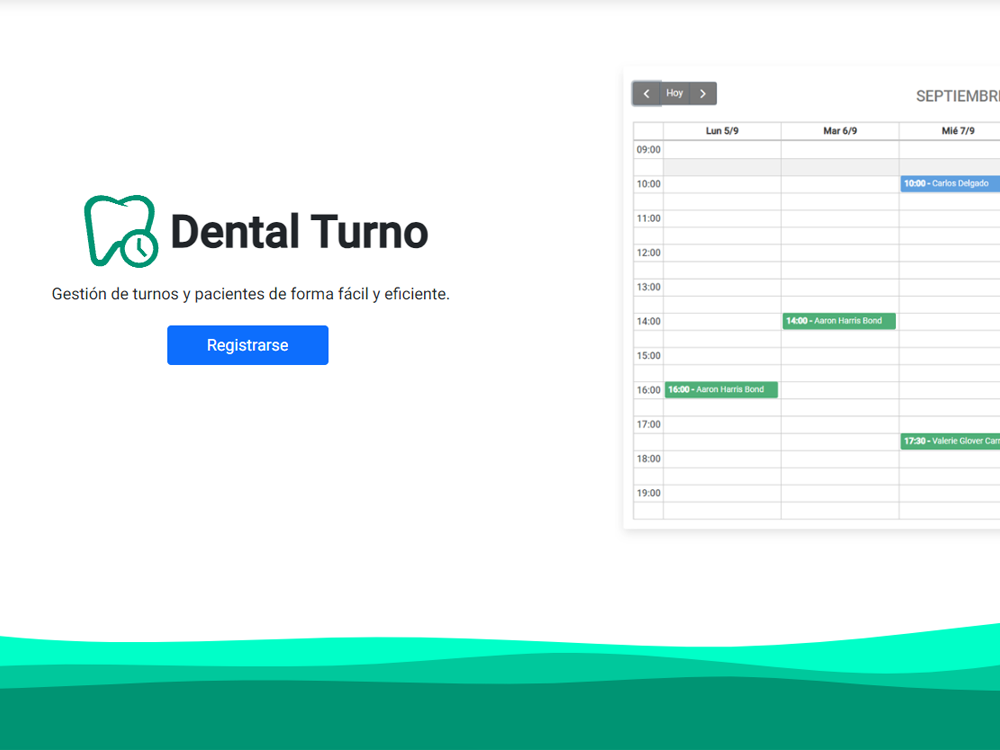Viewport: 1000px width, 750px height.
Task: Go to previous week in calendar
Action: [647, 94]
